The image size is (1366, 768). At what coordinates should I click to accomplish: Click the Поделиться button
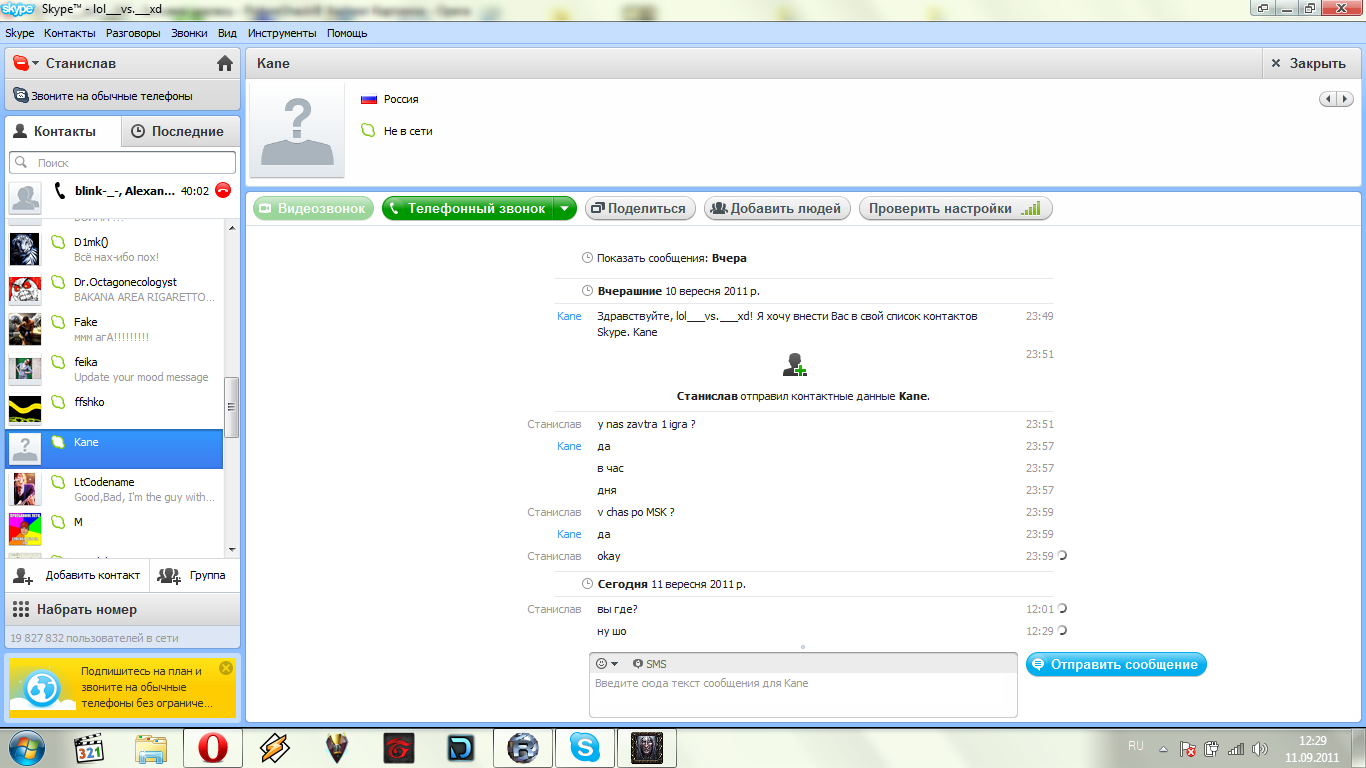(638, 209)
